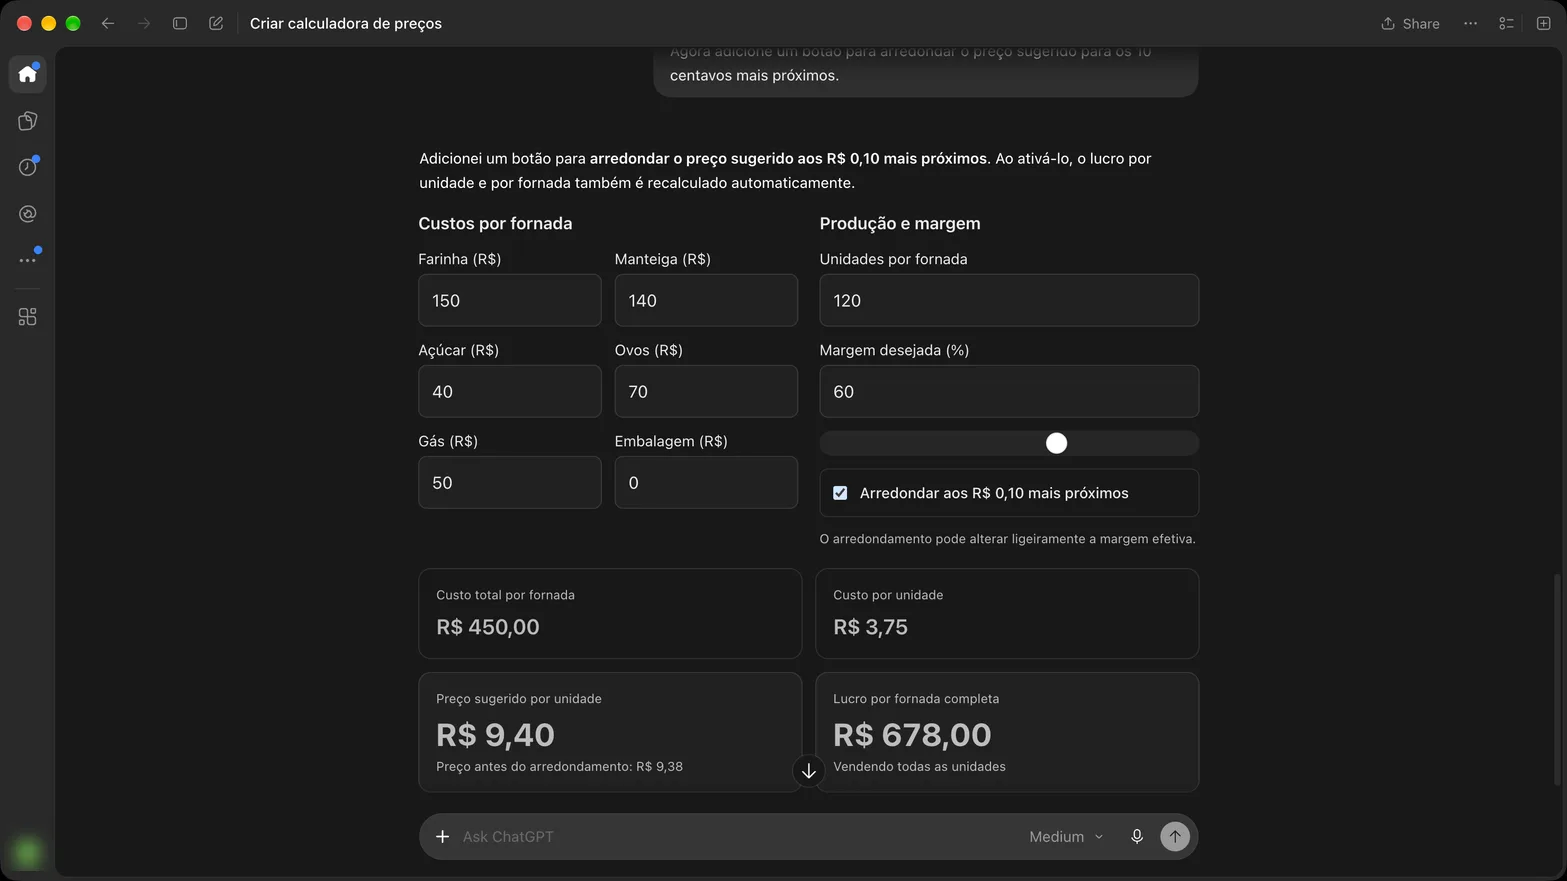Click the Share button

[1410, 23]
